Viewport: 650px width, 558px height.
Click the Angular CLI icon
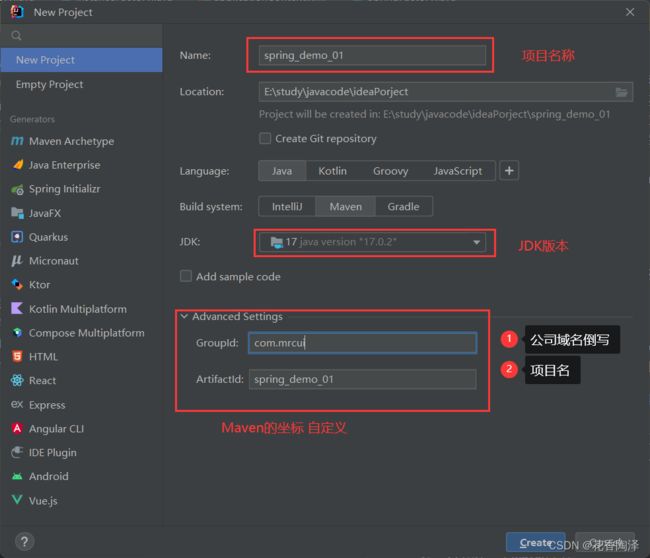pos(17,428)
